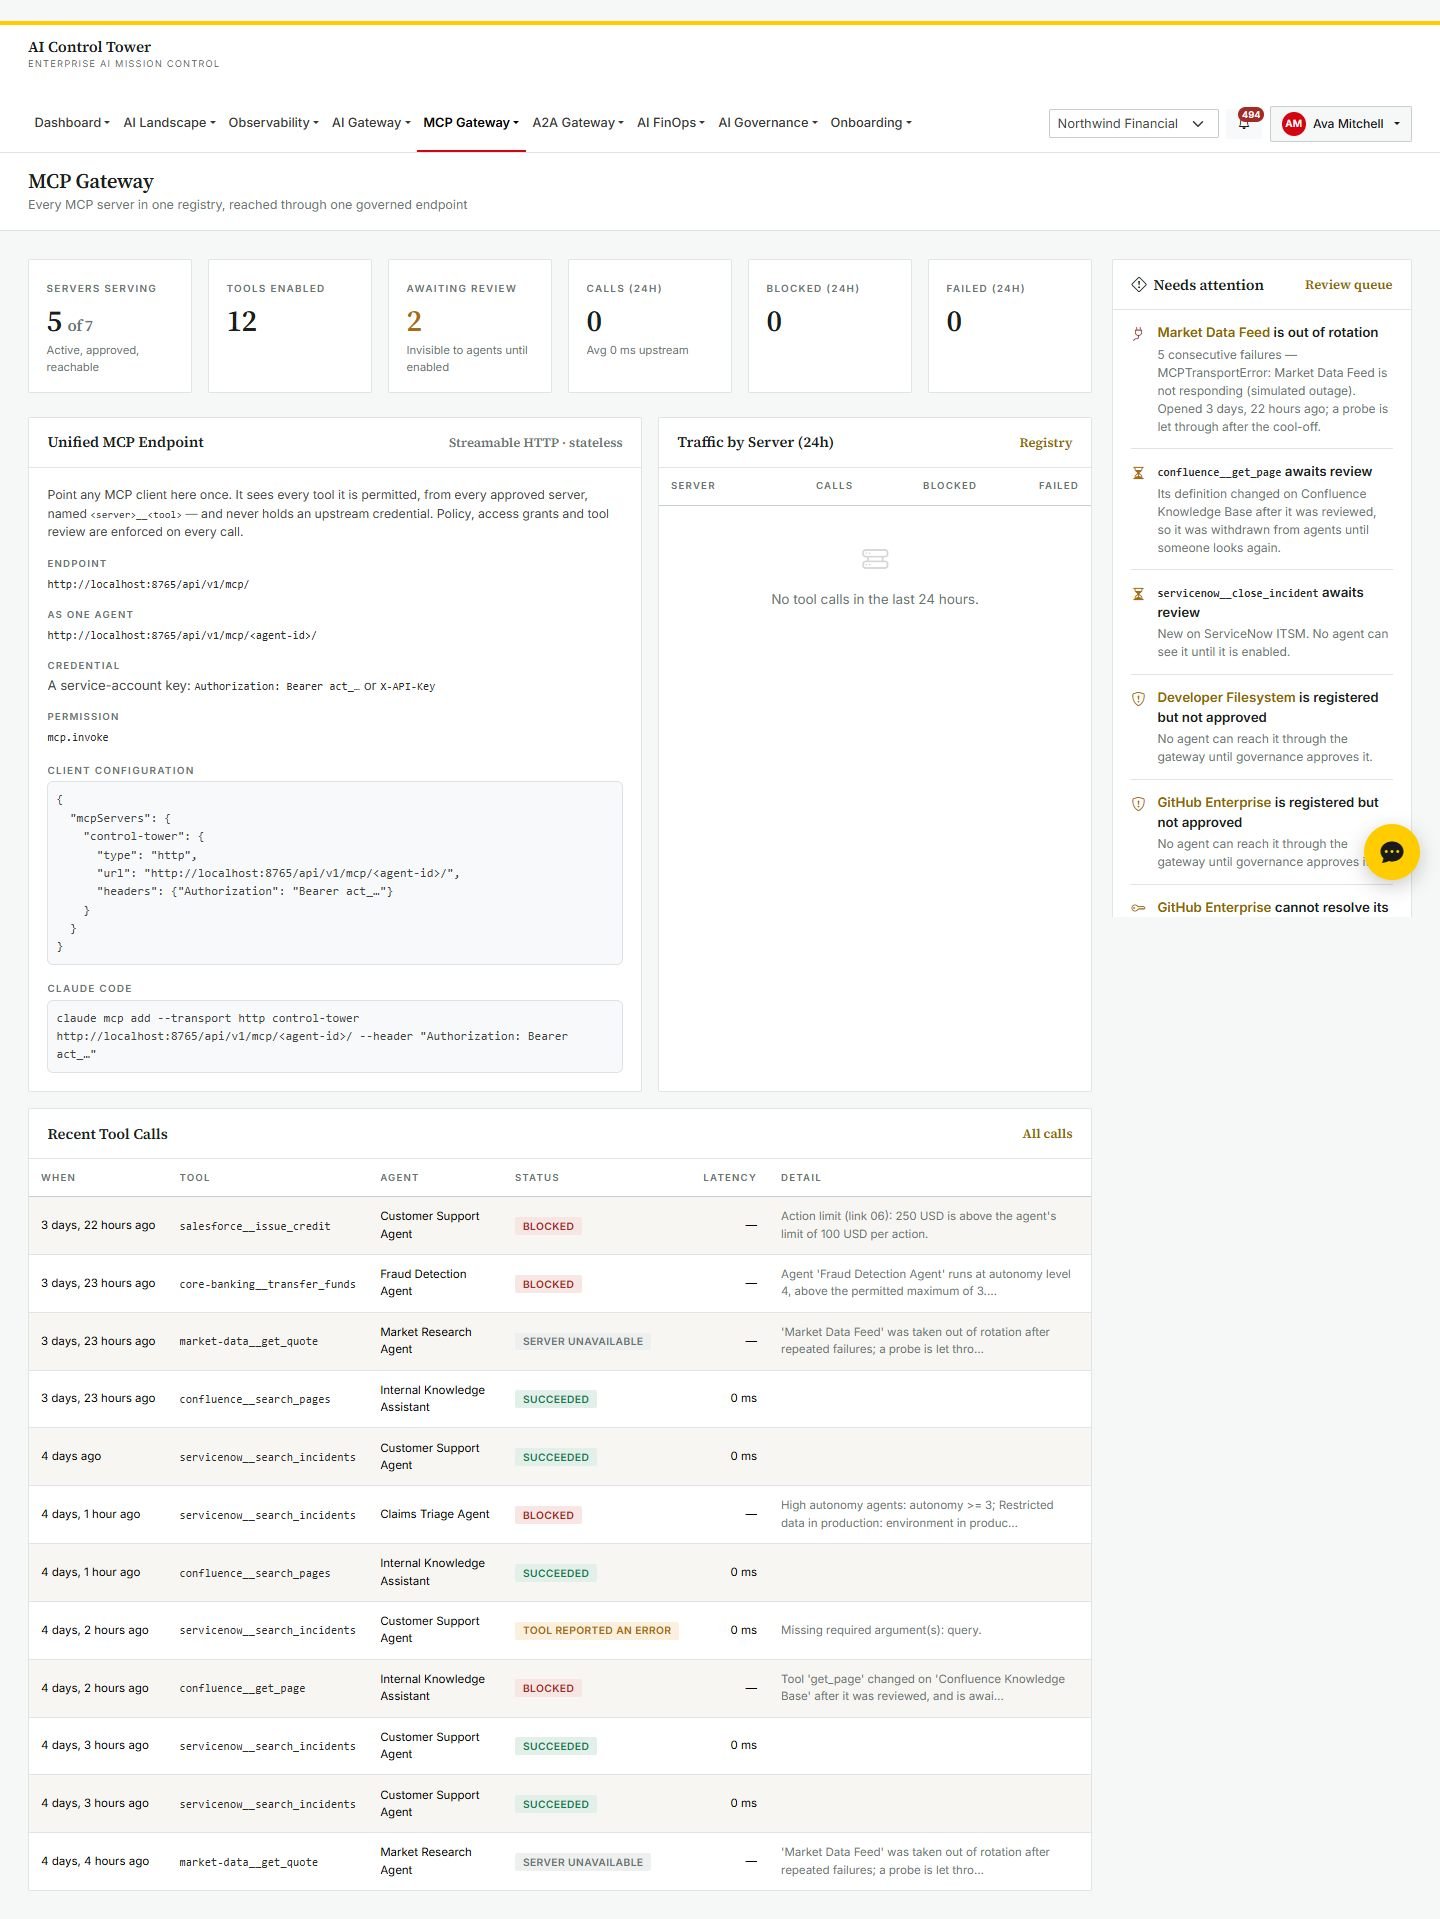Click salesforce__issue_credit tool cell

[255, 1226]
